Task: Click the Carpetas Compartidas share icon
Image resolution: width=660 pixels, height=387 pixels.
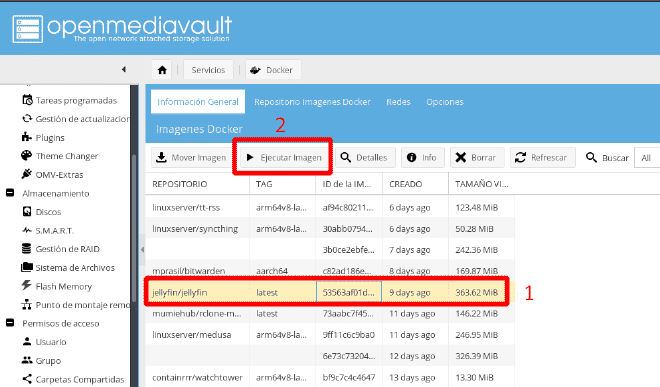Action: coord(27,379)
